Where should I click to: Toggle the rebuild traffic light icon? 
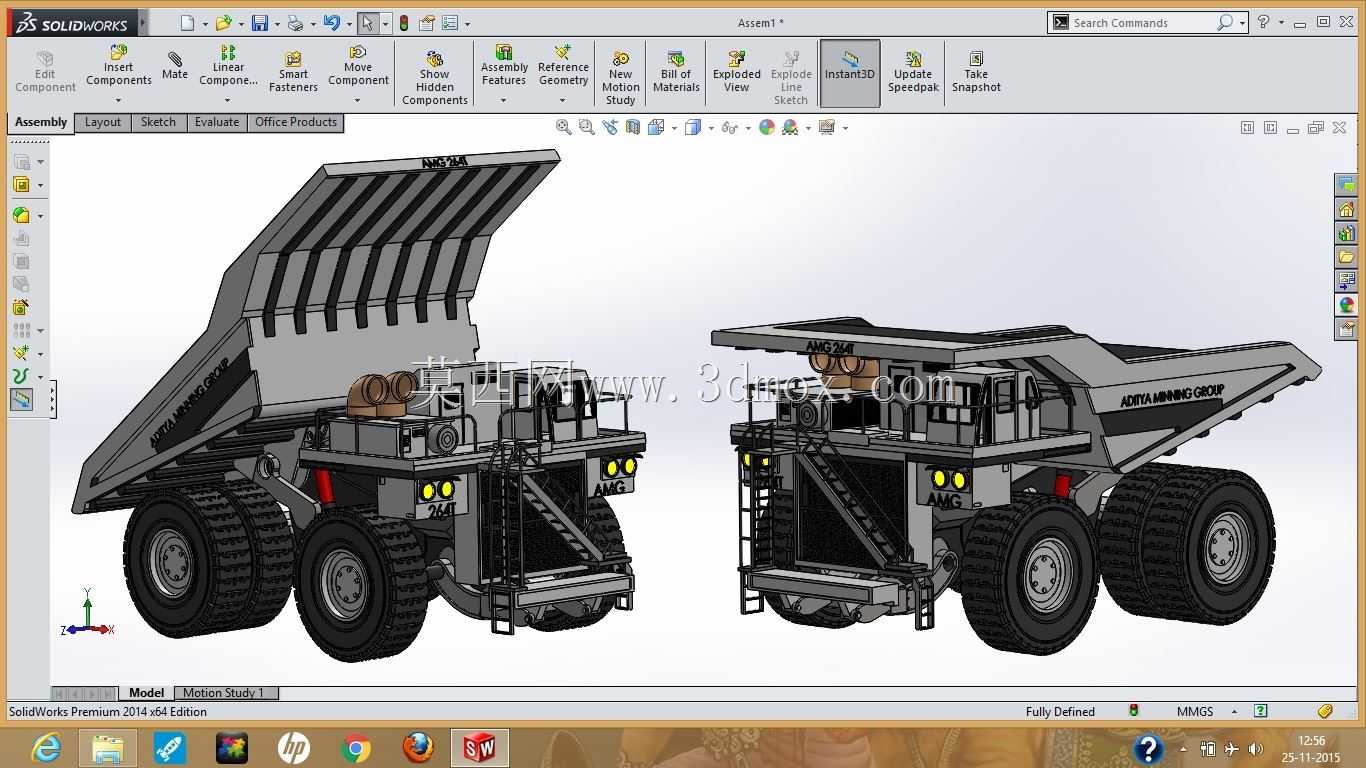pyautogui.click(x=404, y=23)
